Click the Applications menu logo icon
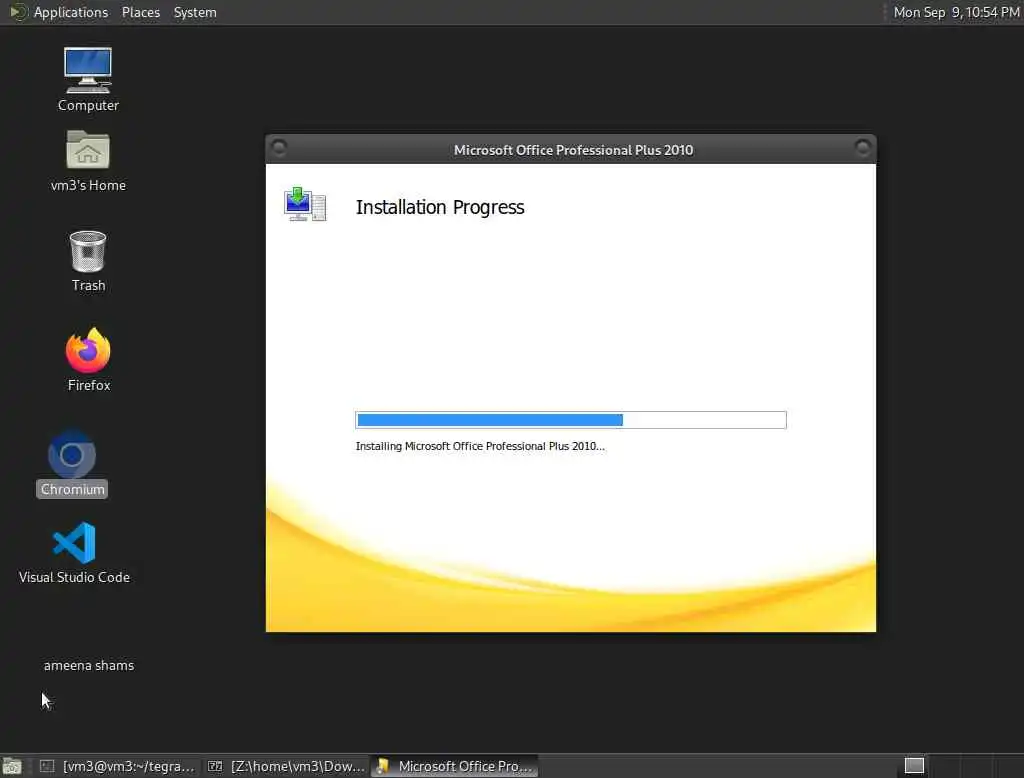Viewport: 1024px width, 778px height. tap(18, 12)
